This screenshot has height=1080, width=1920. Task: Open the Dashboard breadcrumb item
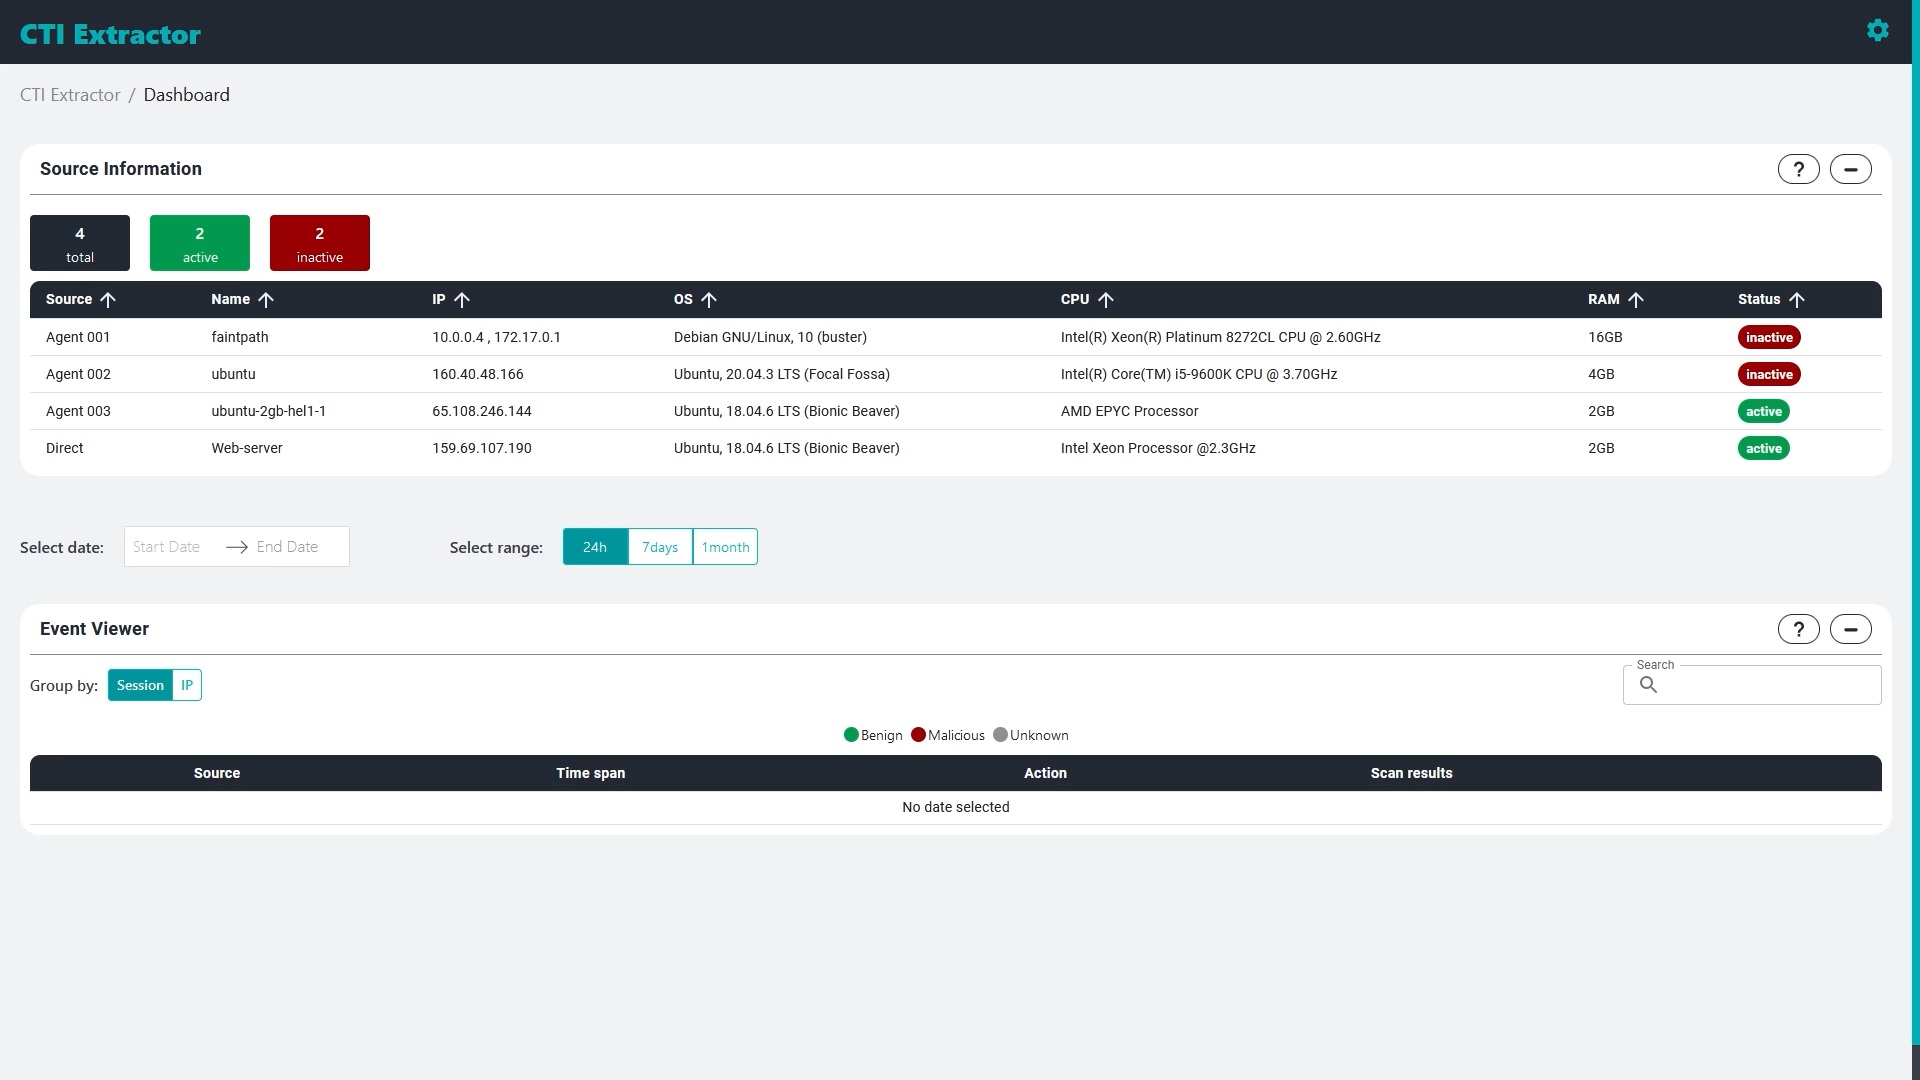point(187,94)
